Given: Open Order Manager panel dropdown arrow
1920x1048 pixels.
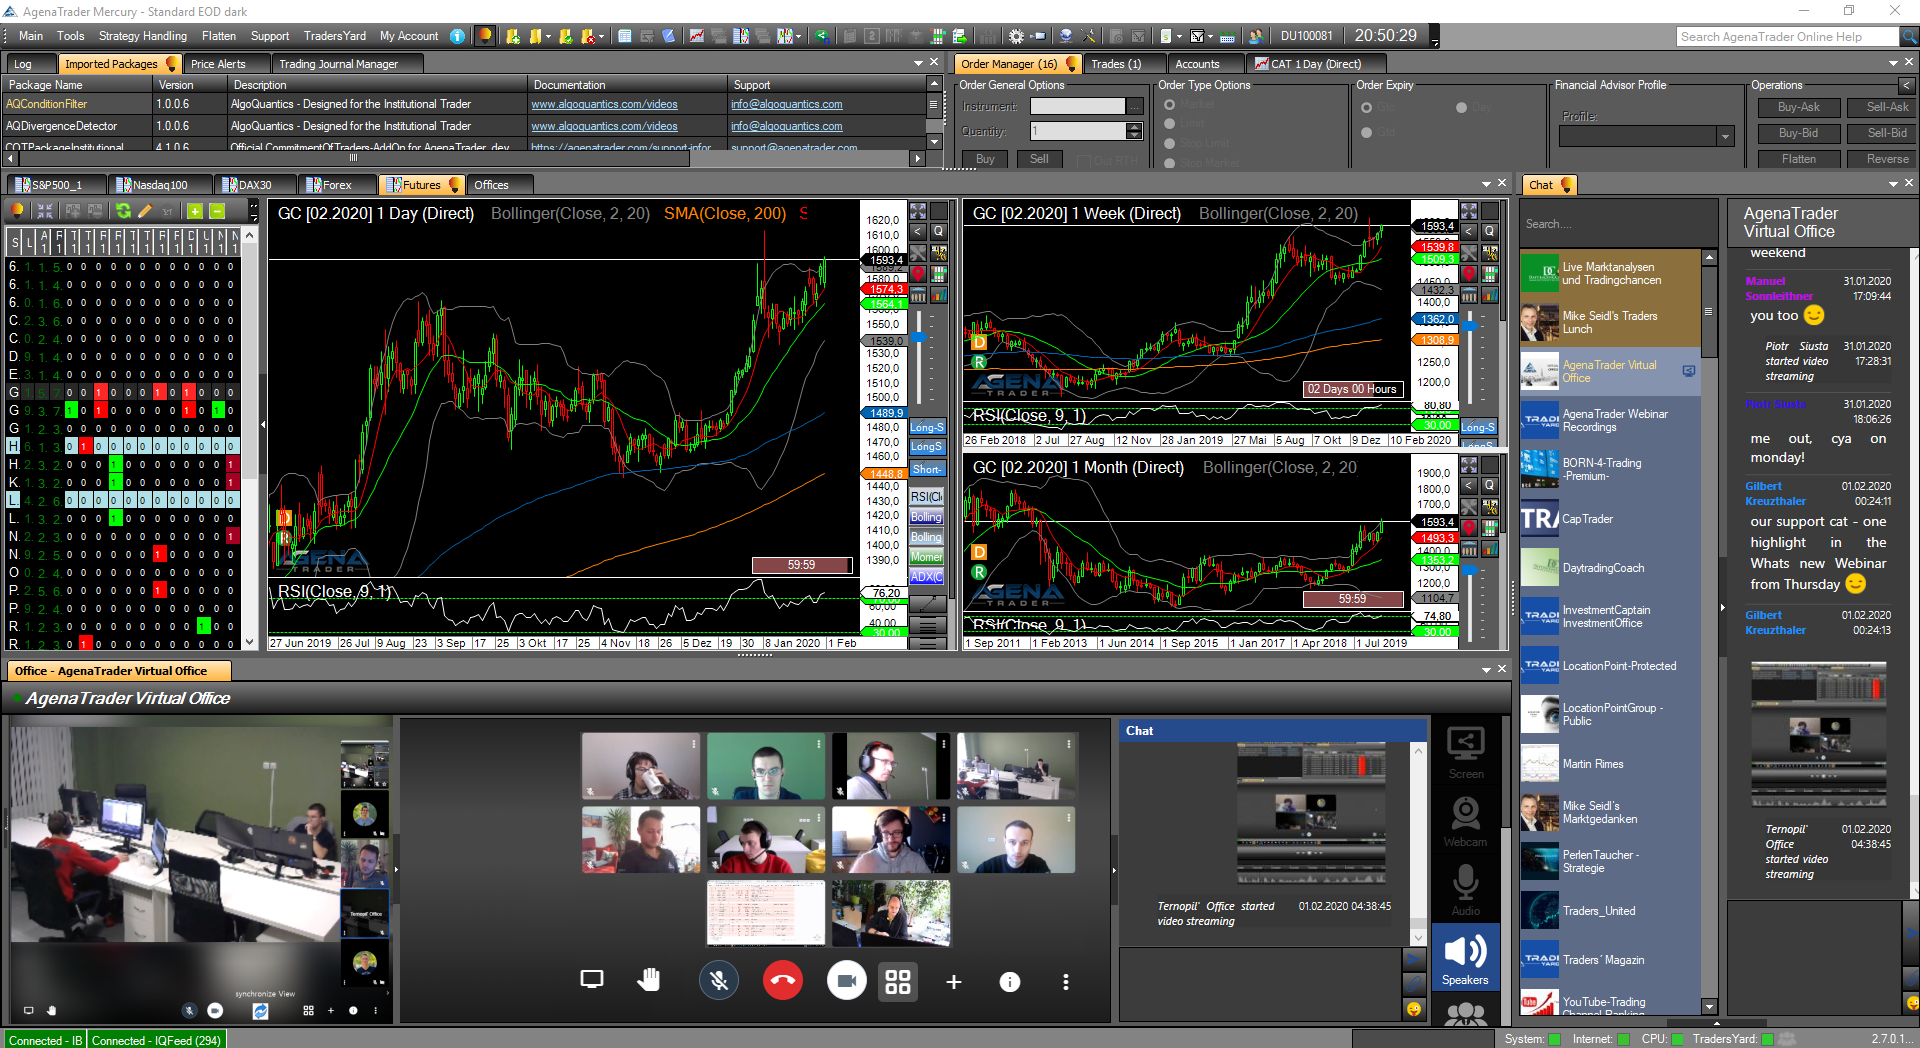Looking at the screenshot, I should click(x=1893, y=63).
